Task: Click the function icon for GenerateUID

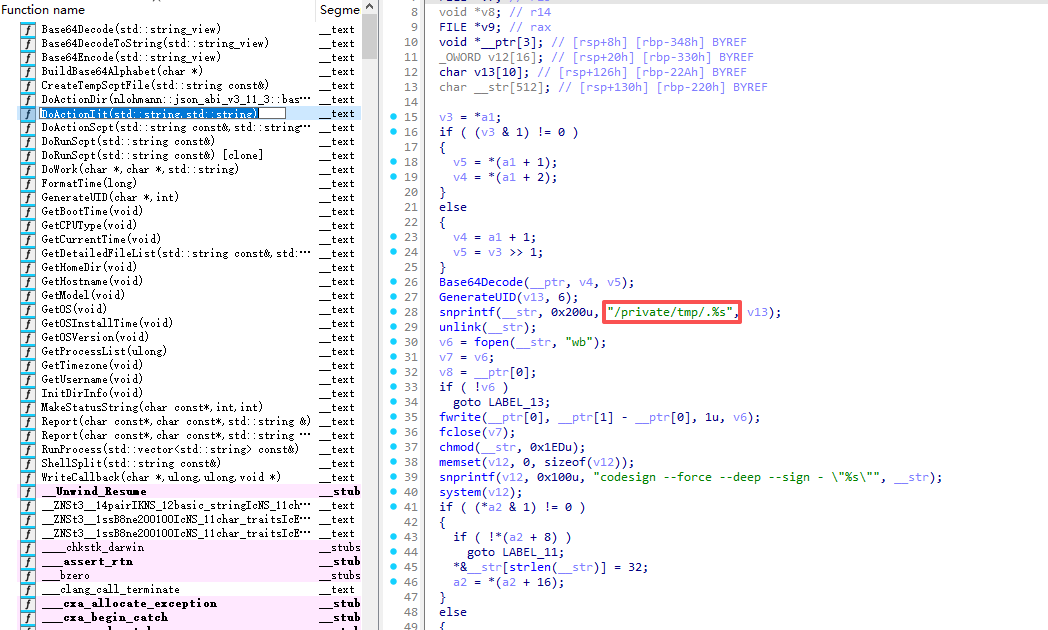Action: point(28,198)
